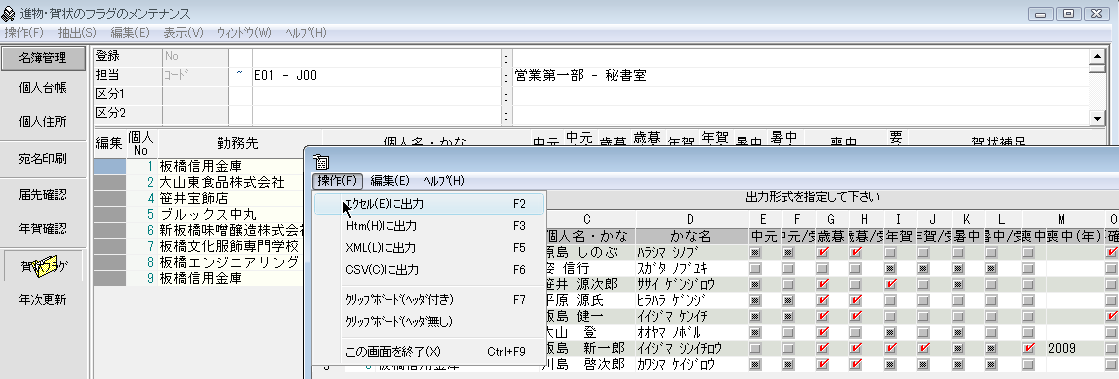Open the 抽出(S) menu in main menu bar

(77, 33)
